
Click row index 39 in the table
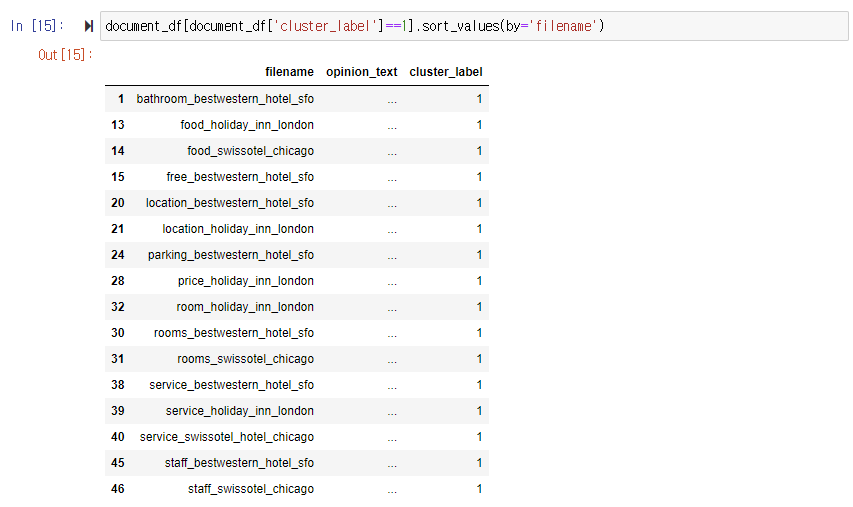pos(118,411)
